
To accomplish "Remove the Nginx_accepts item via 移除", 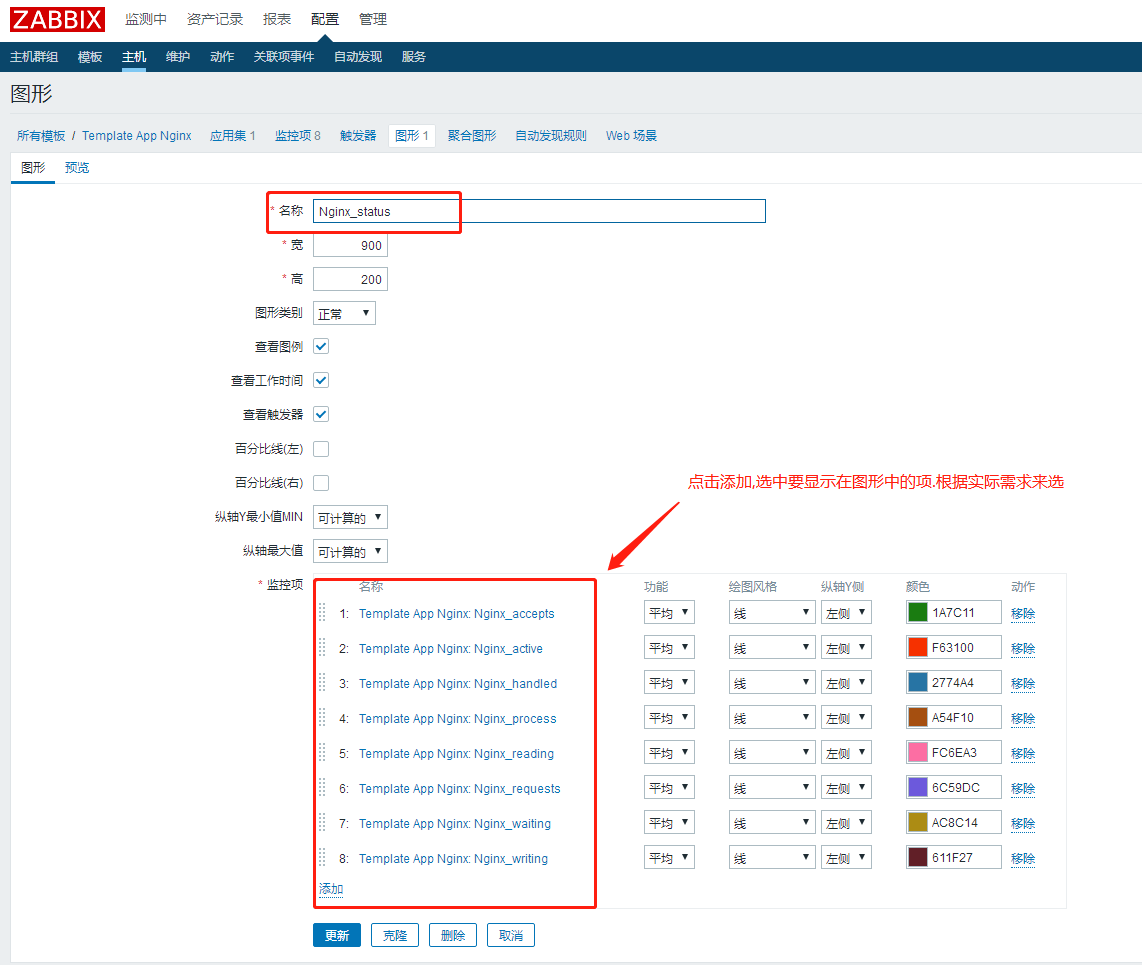I will 1023,613.
